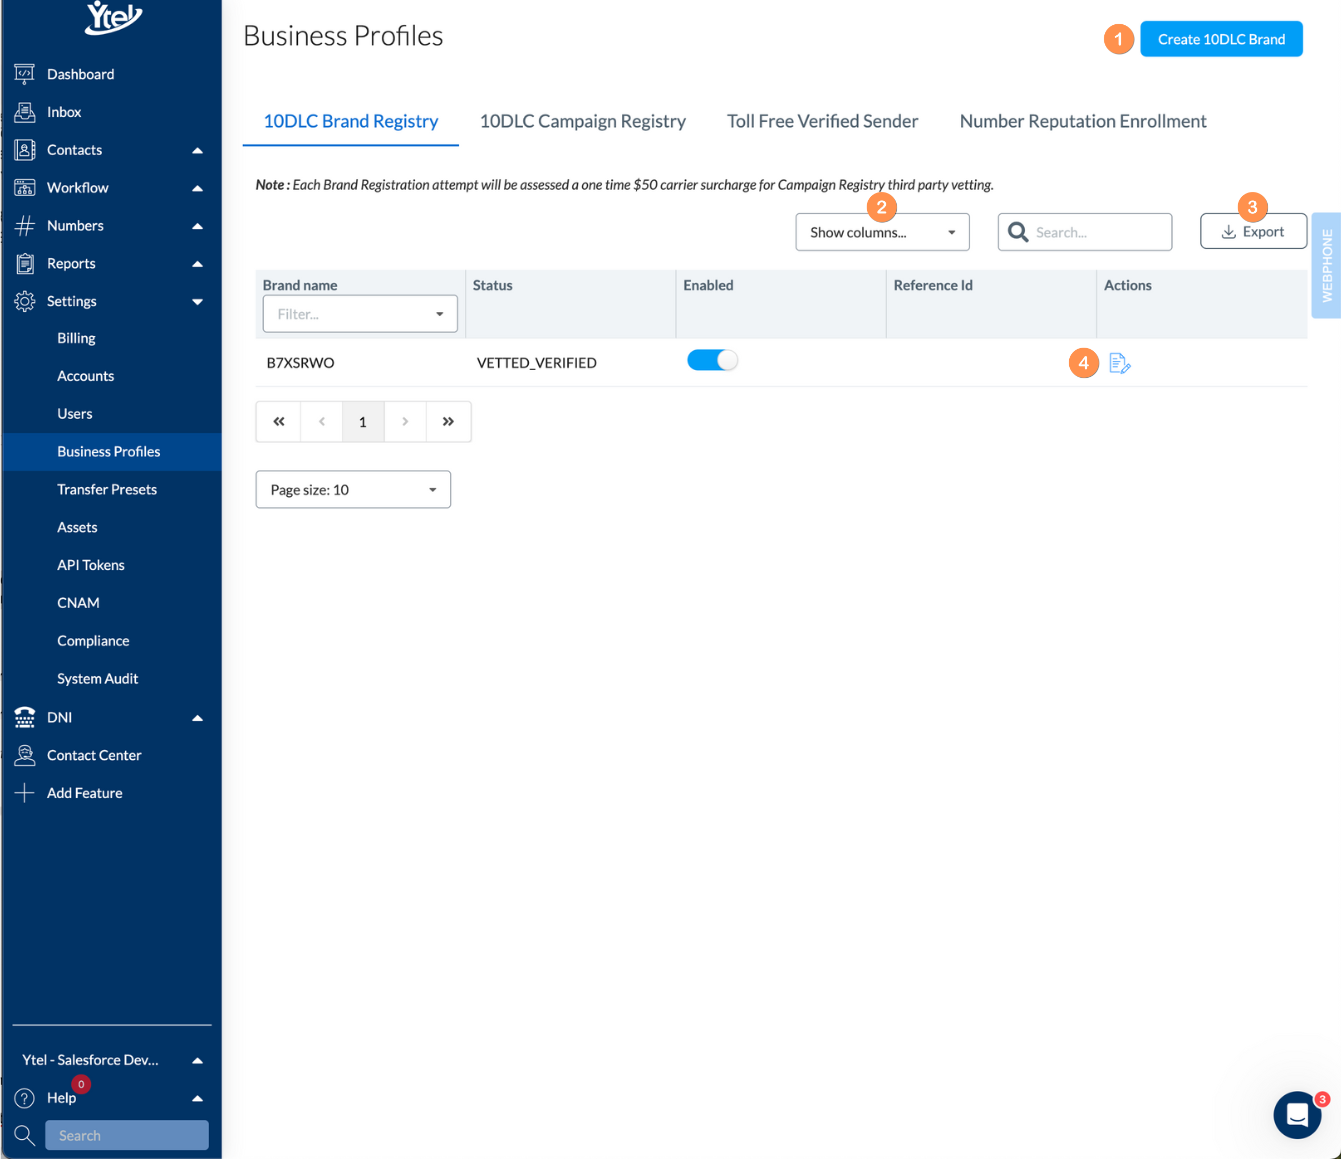This screenshot has width=1341, height=1159.
Task: Expand the Ytel - Salesforce Dev account menu
Action: [x=112, y=1060]
